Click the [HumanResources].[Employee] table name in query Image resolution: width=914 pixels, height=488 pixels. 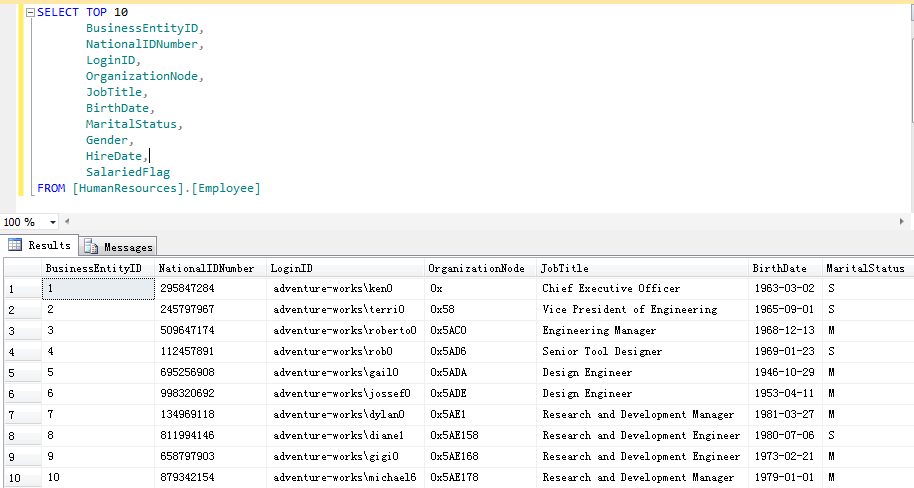pos(166,188)
